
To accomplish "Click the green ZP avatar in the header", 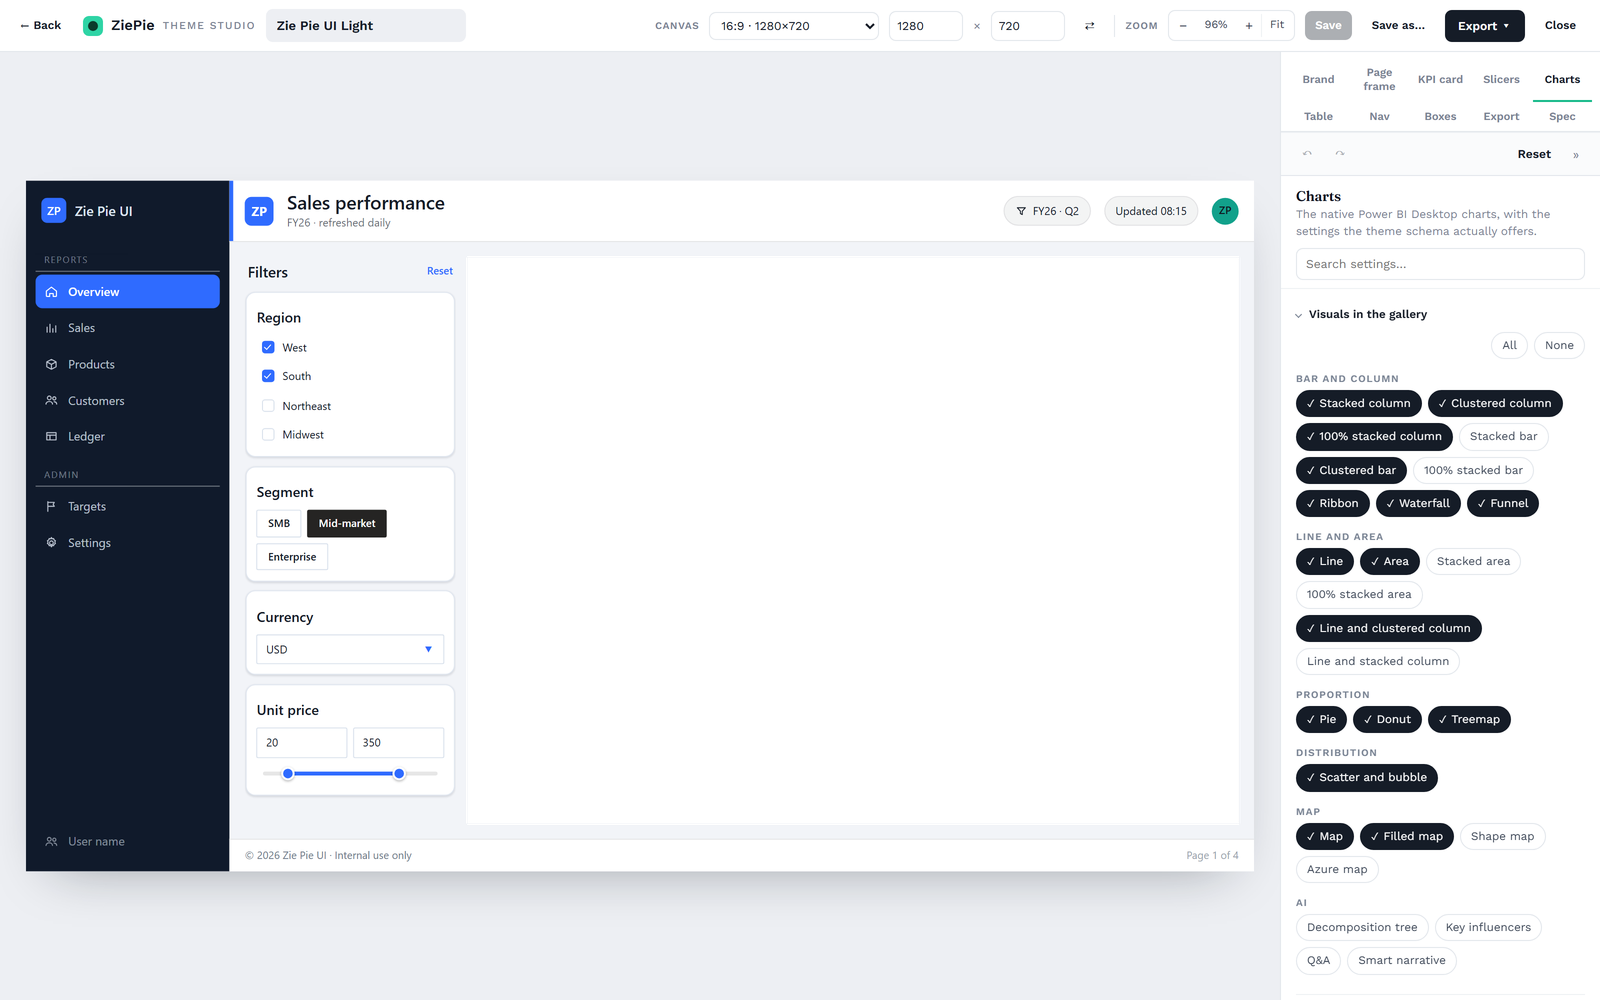I will point(1225,211).
